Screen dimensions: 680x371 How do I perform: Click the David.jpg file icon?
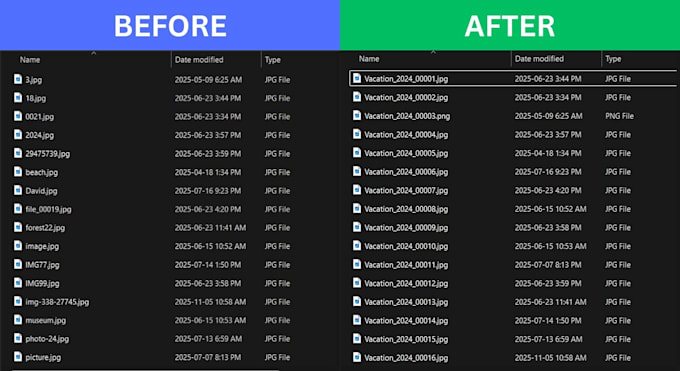pyautogui.click(x=18, y=190)
